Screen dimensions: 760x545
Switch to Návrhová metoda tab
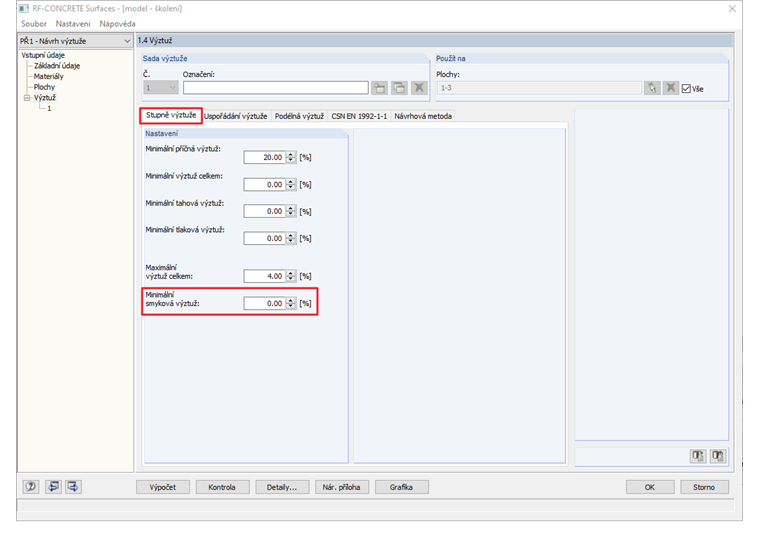pyautogui.click(x=423, y=116)
